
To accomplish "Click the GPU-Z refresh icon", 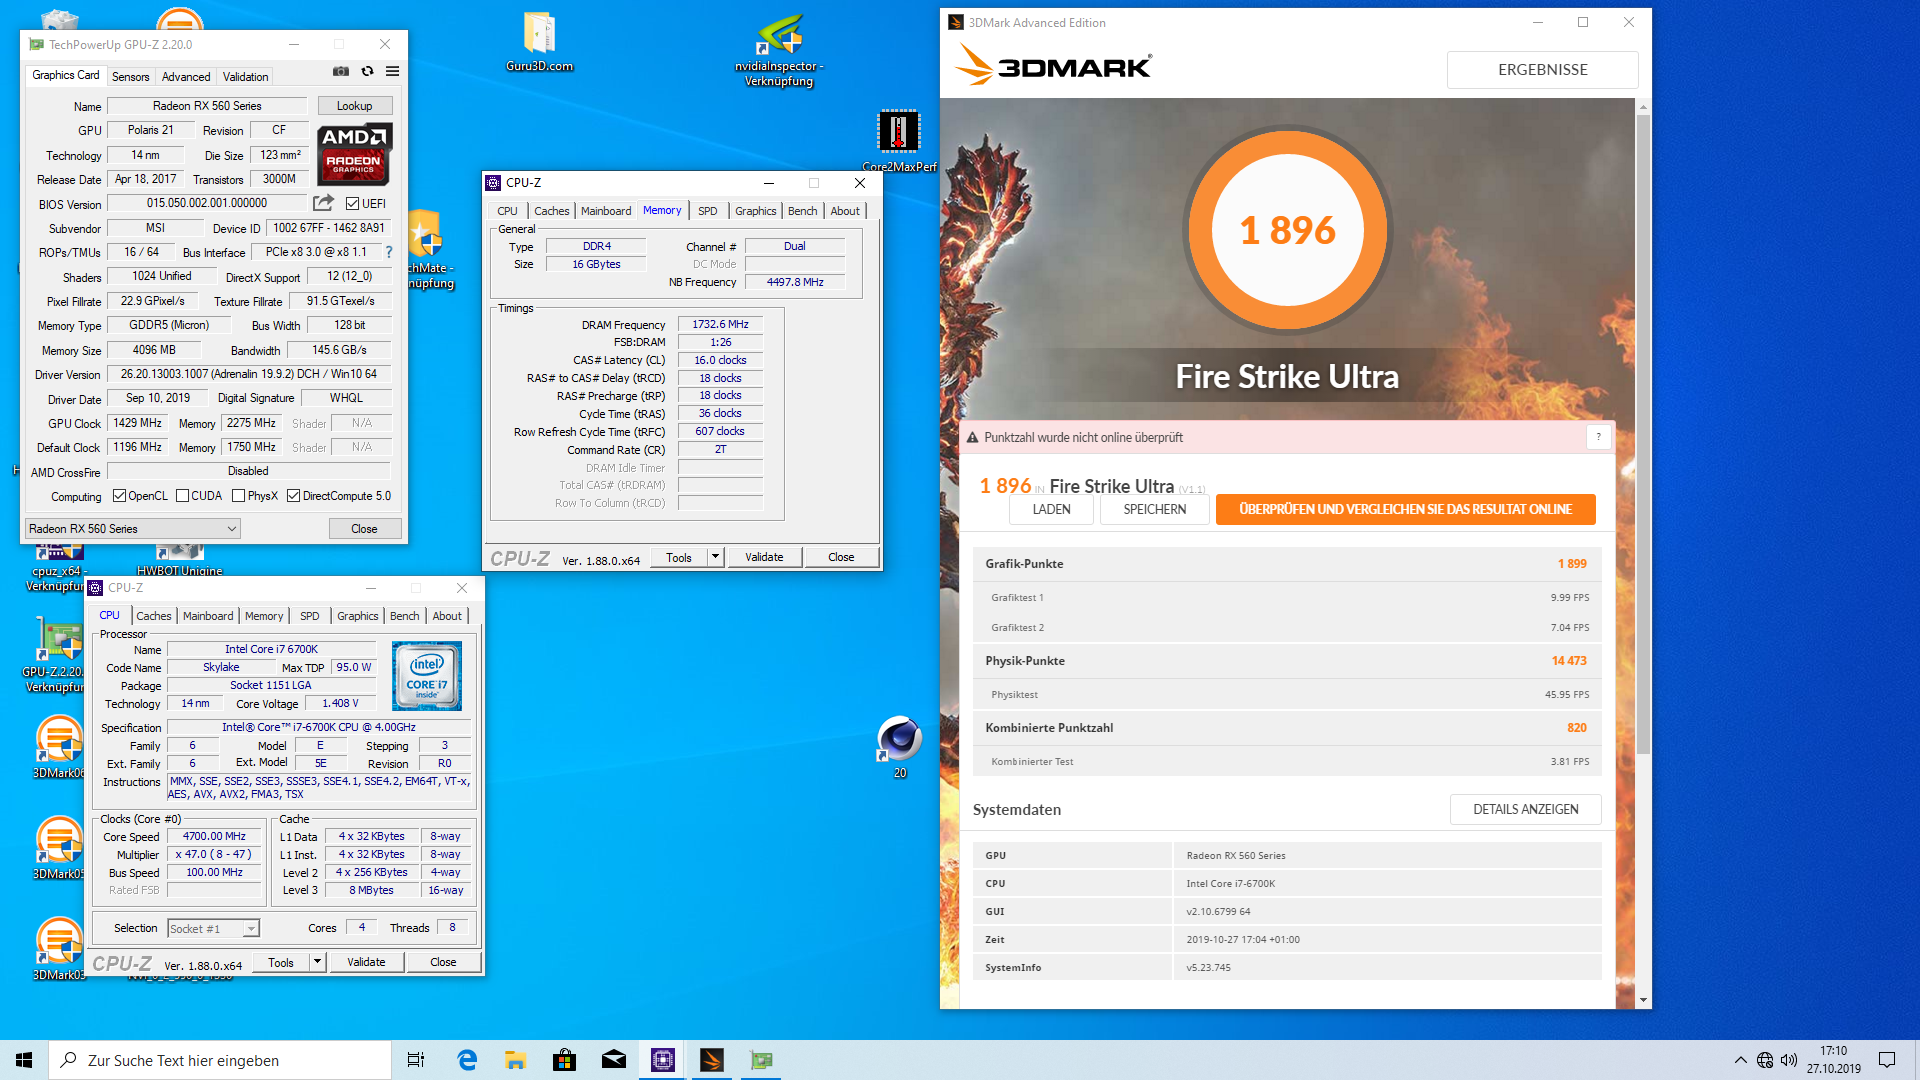I will [367, 72].
